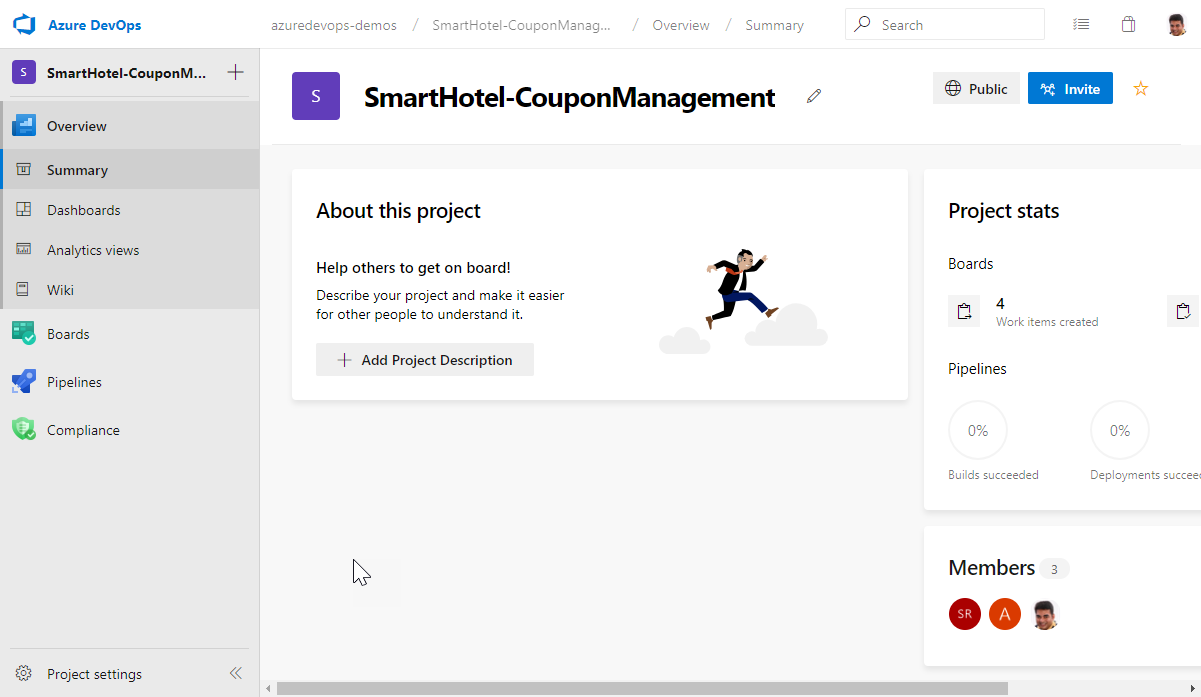
Task: Click the Project settings gear icon
Action: click(x=24, y=674)
